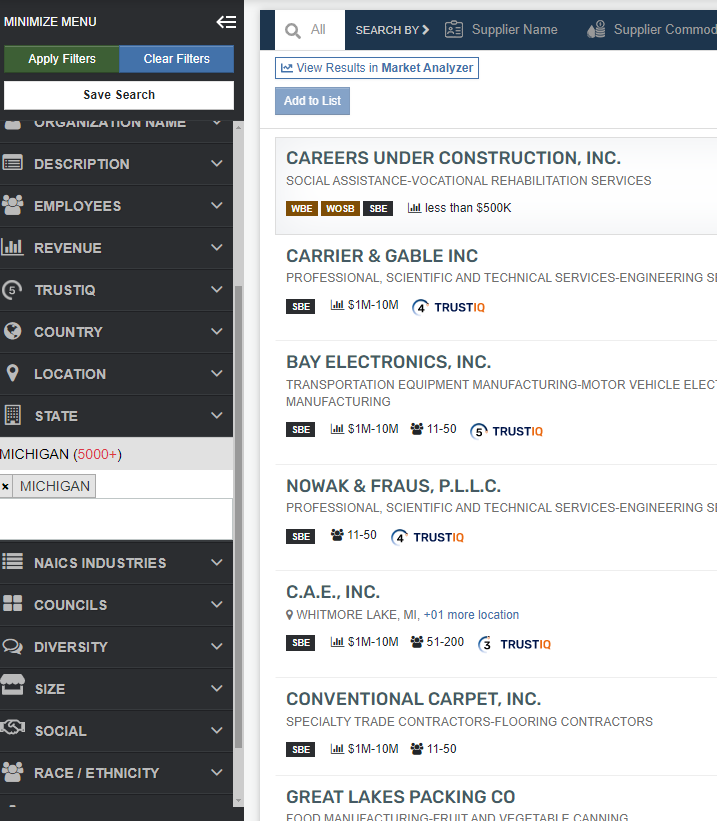Image resolution: width=717 pixels, height=821 pixels.
Task: Open CONVENTIONAL CARPET, INC. listing
Action: (x=413, y=699)
